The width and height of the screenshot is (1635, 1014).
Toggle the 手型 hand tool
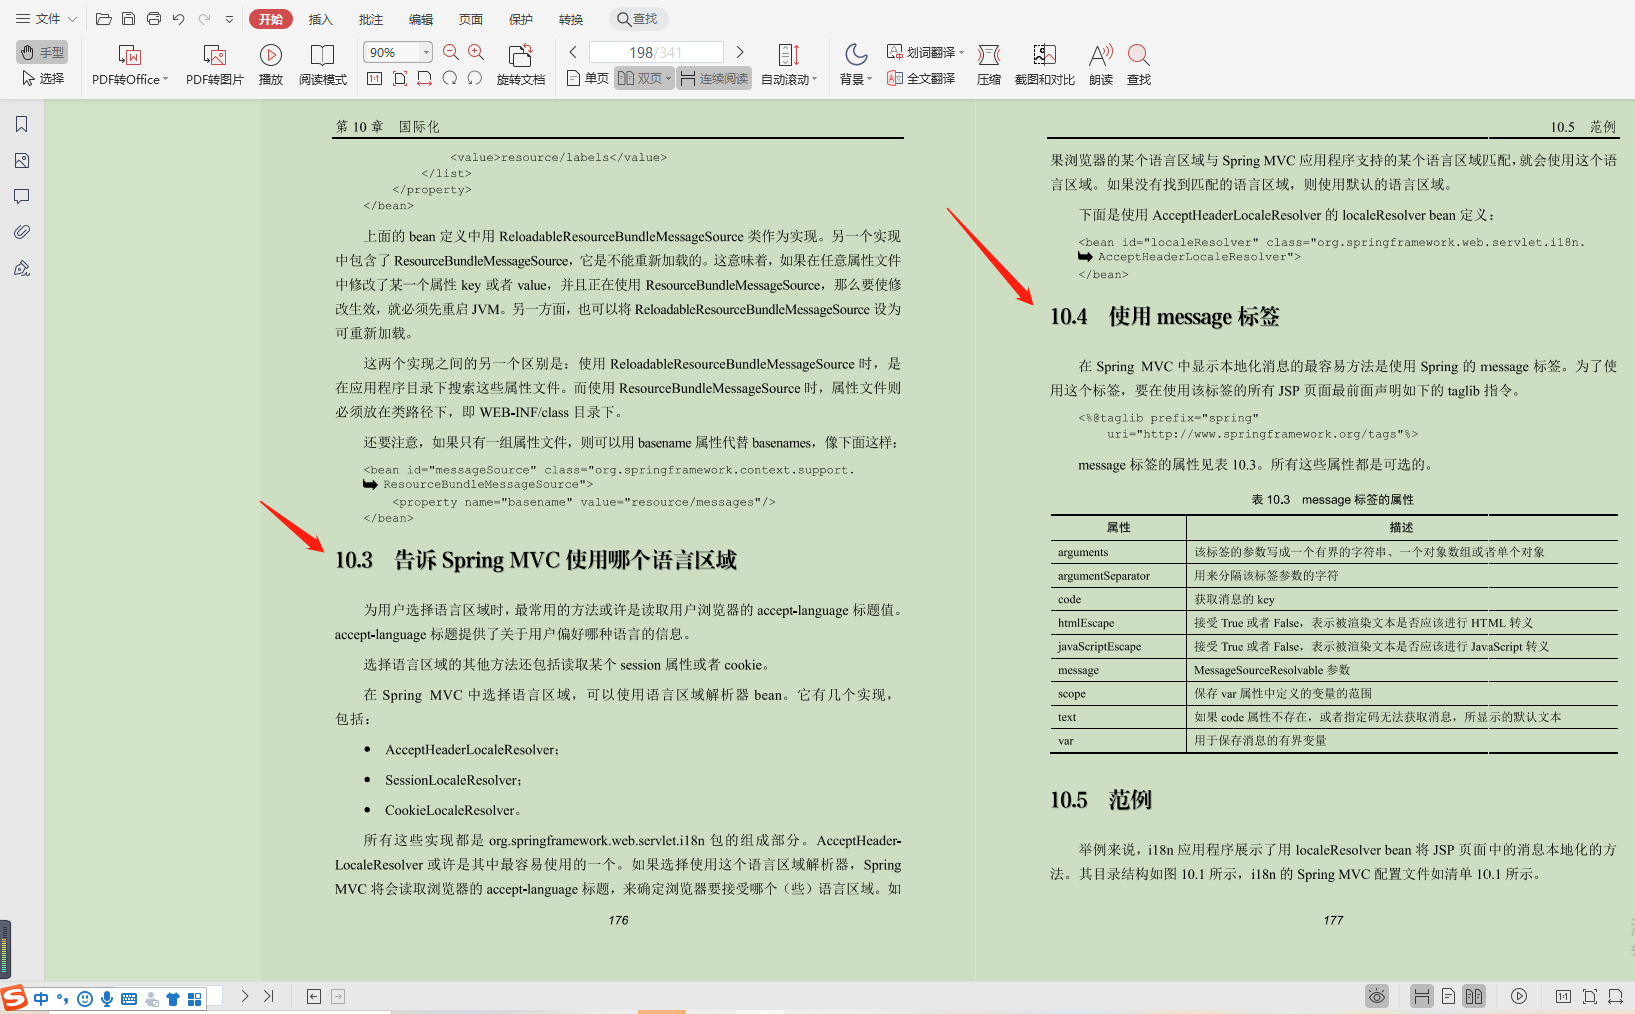42,52
